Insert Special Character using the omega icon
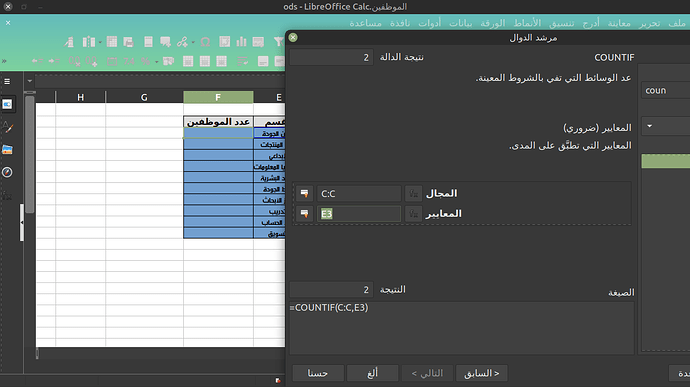Viewport: 690px width, 387px height. [205, 42]
